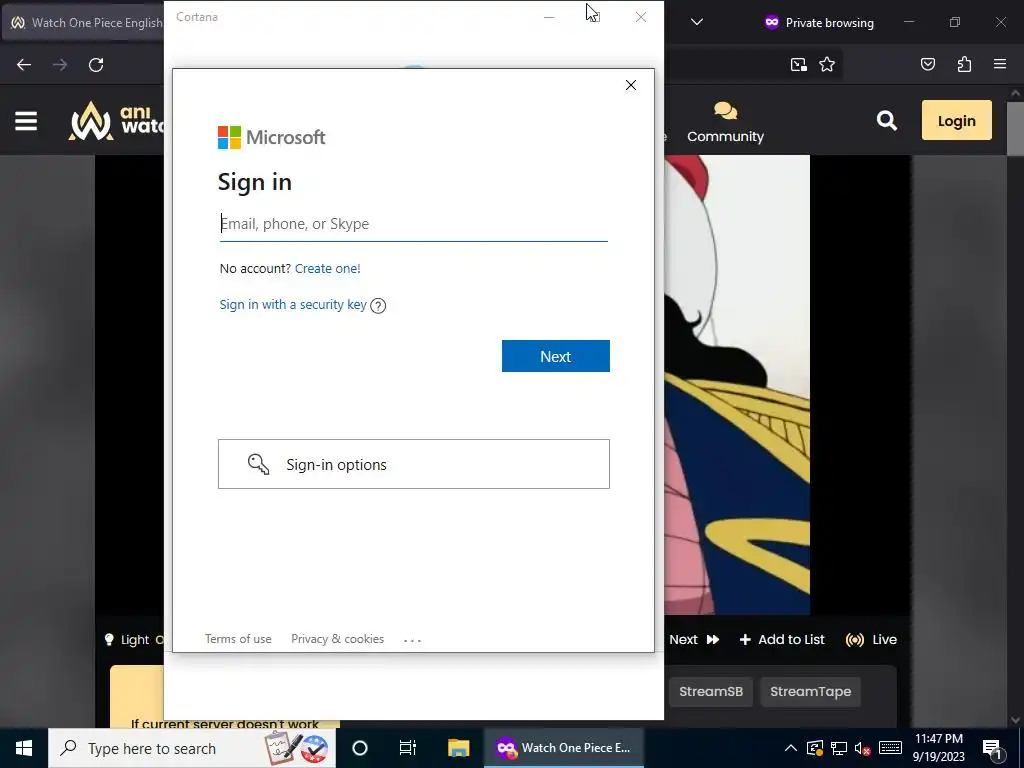Click the Firefox back arrow
Image resolution: width=1024 pixels, height=768 pixels.
[24, 65]
